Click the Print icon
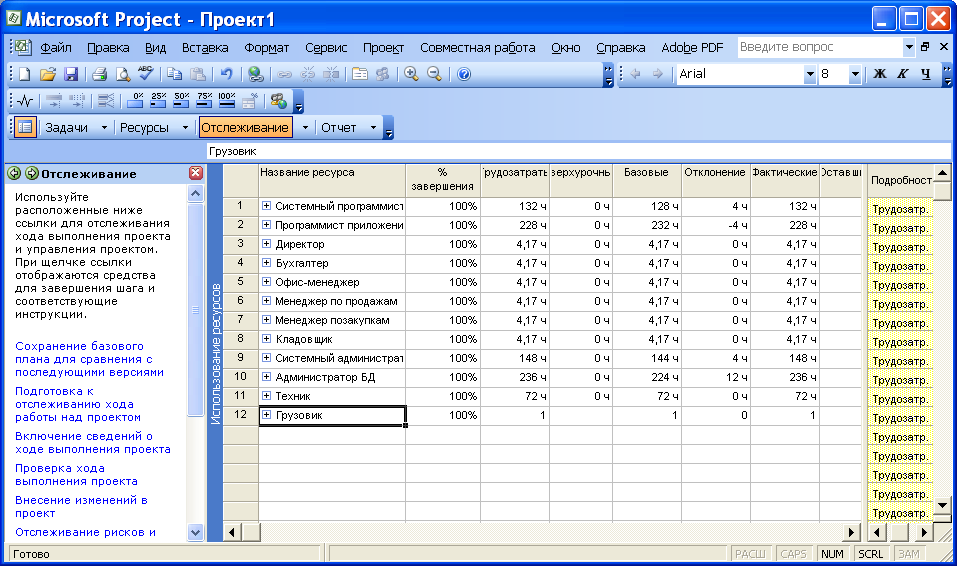Image resolution: width=957 pixels, height=566 pixels. pyautogui.click(x=99, y=74)
